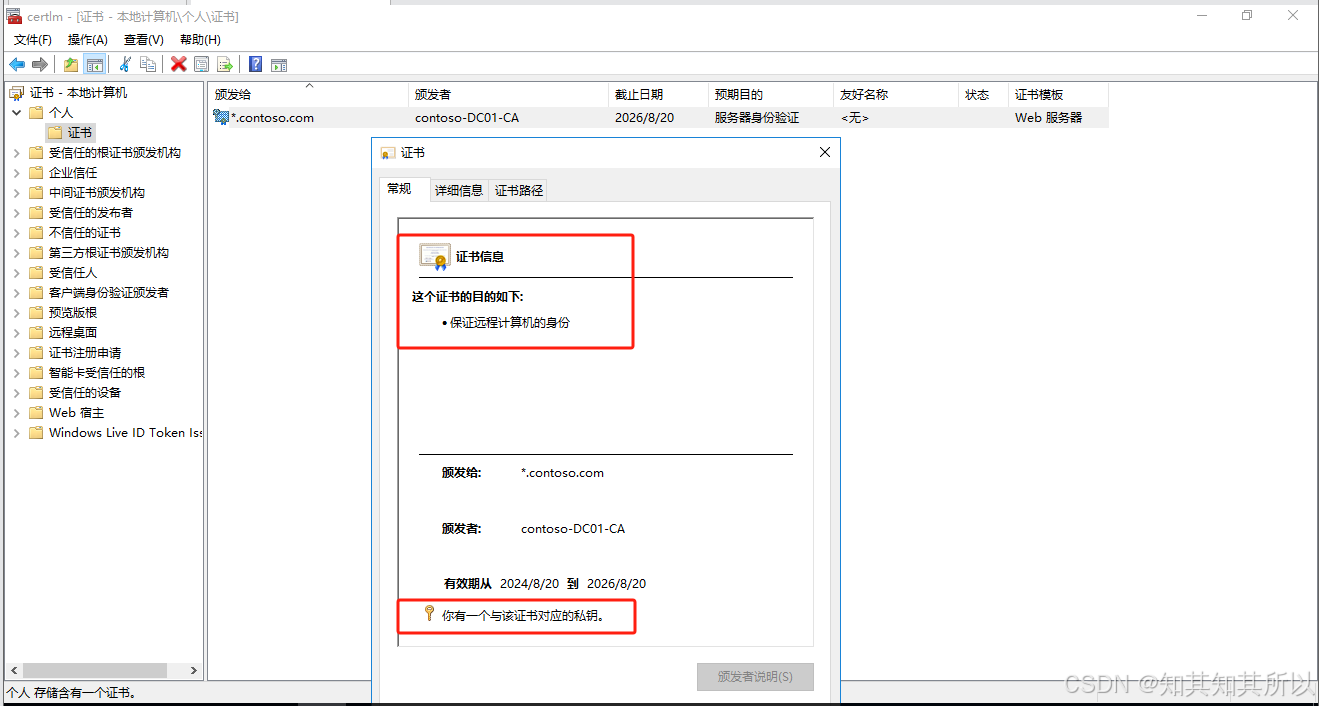Close the 证书 dialog
This screenshot has width=1319, height=706.
[825, 153]
